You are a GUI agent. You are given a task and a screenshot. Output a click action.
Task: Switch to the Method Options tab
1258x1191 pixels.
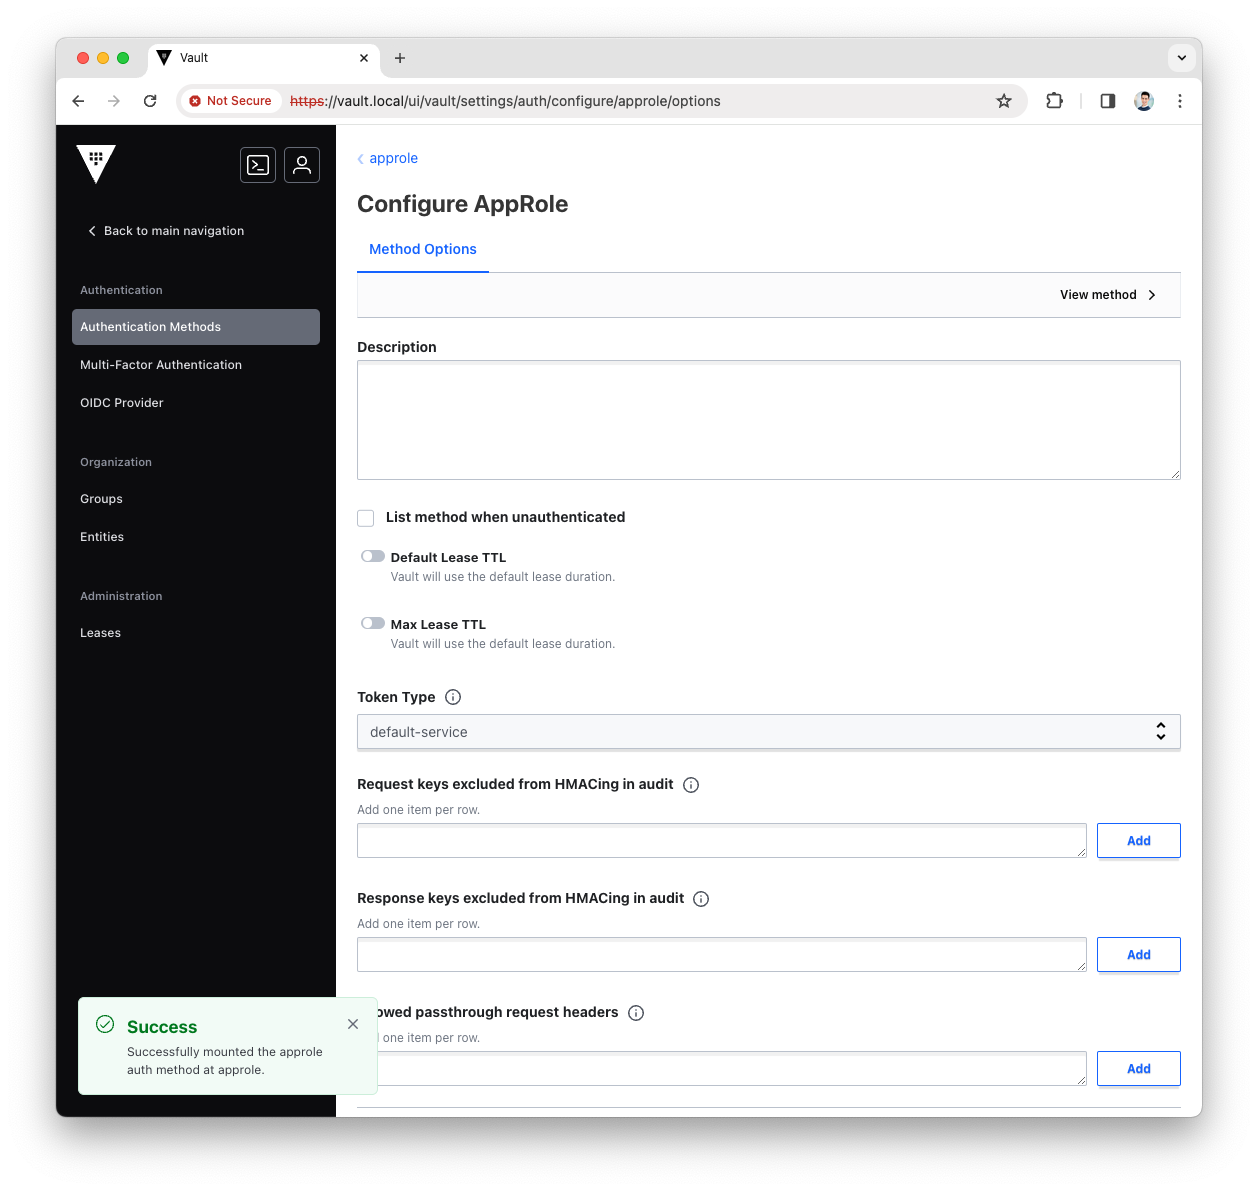click(422, 249)
